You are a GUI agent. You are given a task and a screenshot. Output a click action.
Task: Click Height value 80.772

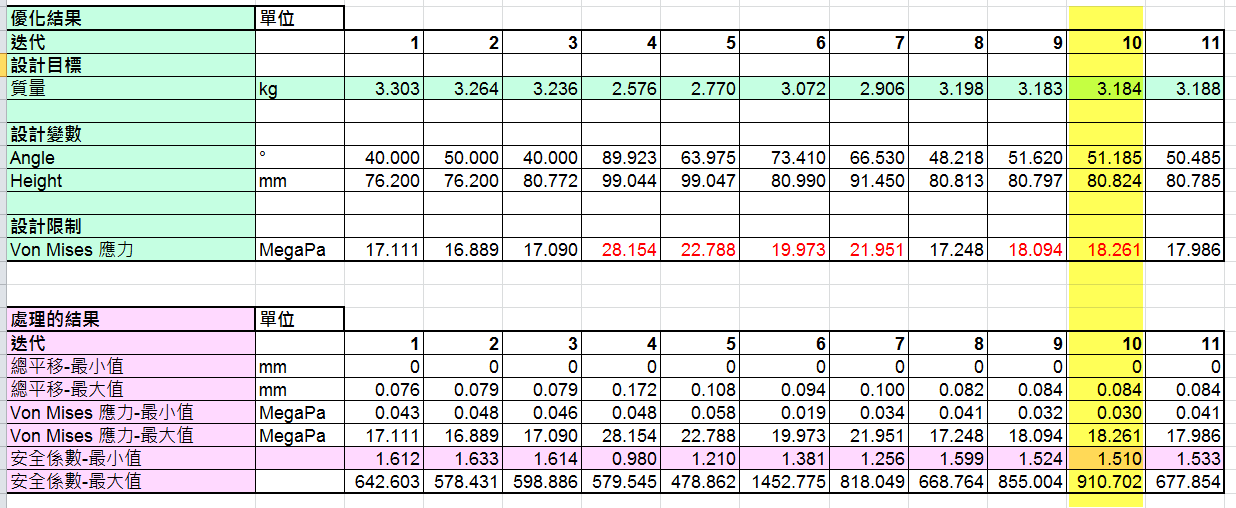(x=542, y=180)
